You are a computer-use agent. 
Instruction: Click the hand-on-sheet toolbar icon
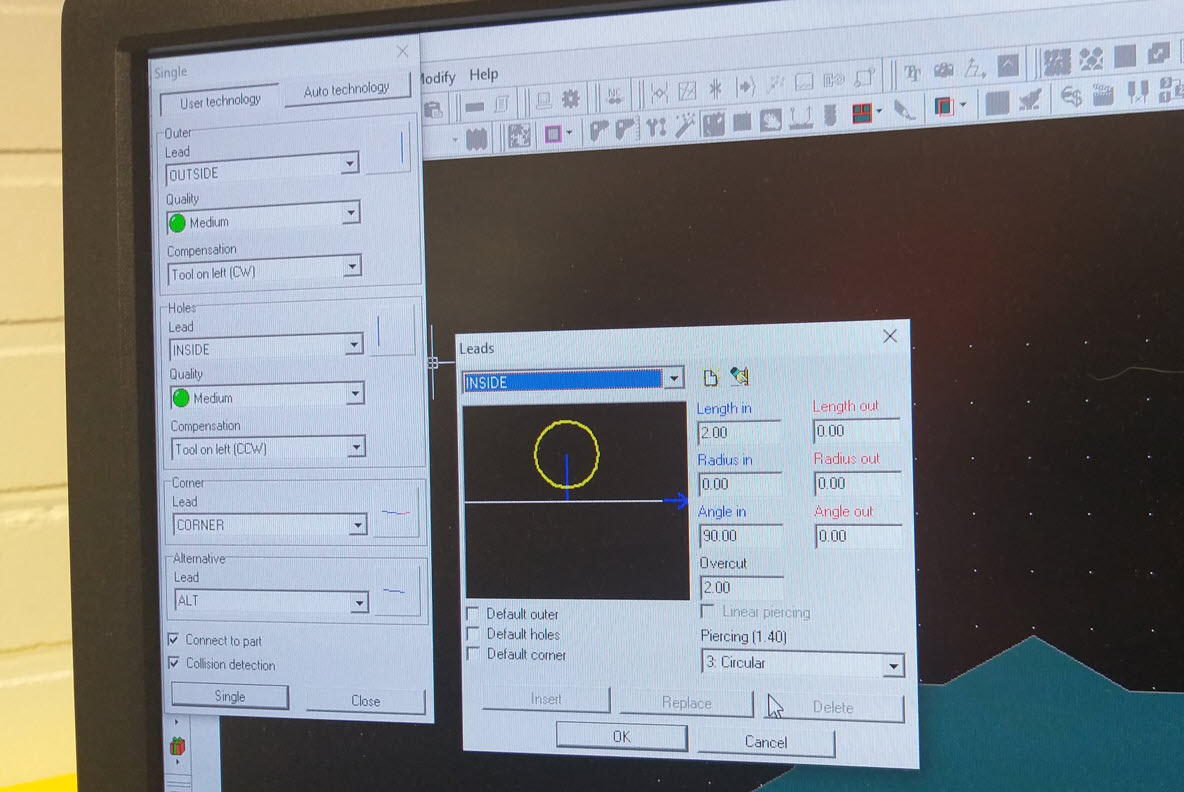click(770, 120)
